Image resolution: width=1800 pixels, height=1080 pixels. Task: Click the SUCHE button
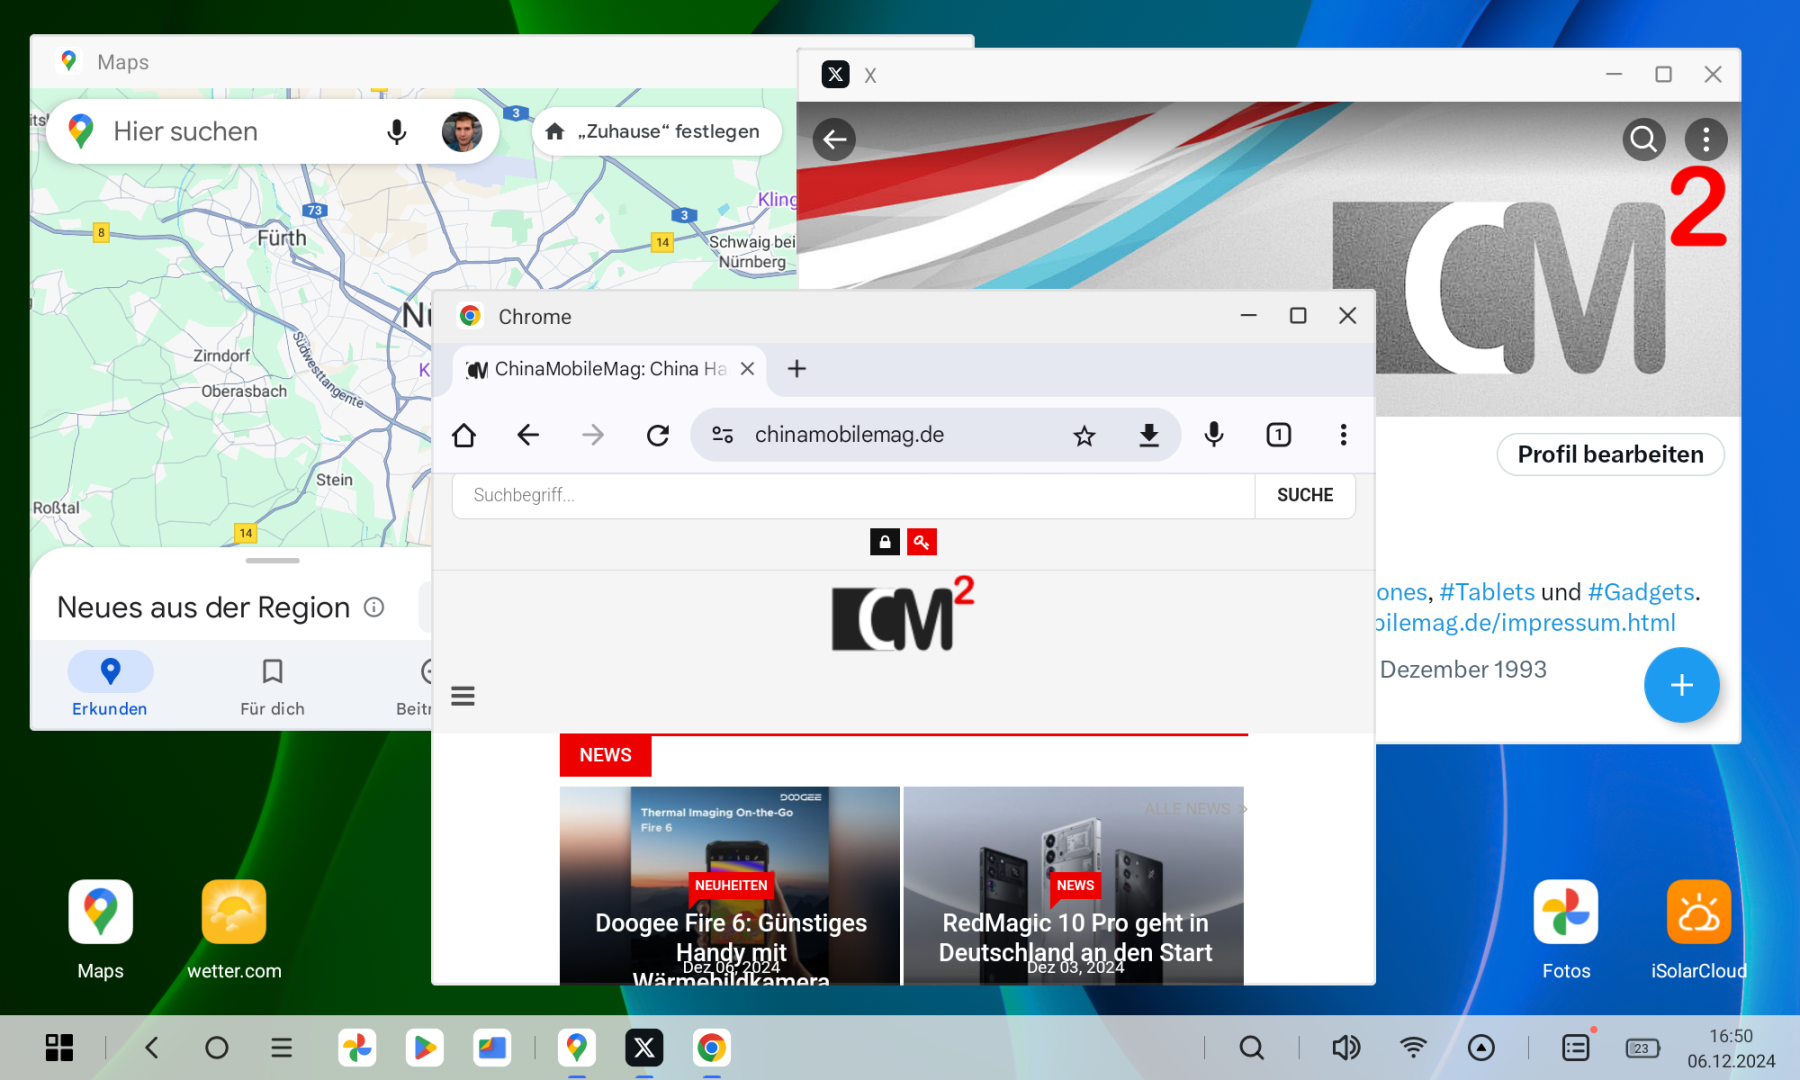pos(1305,495)
